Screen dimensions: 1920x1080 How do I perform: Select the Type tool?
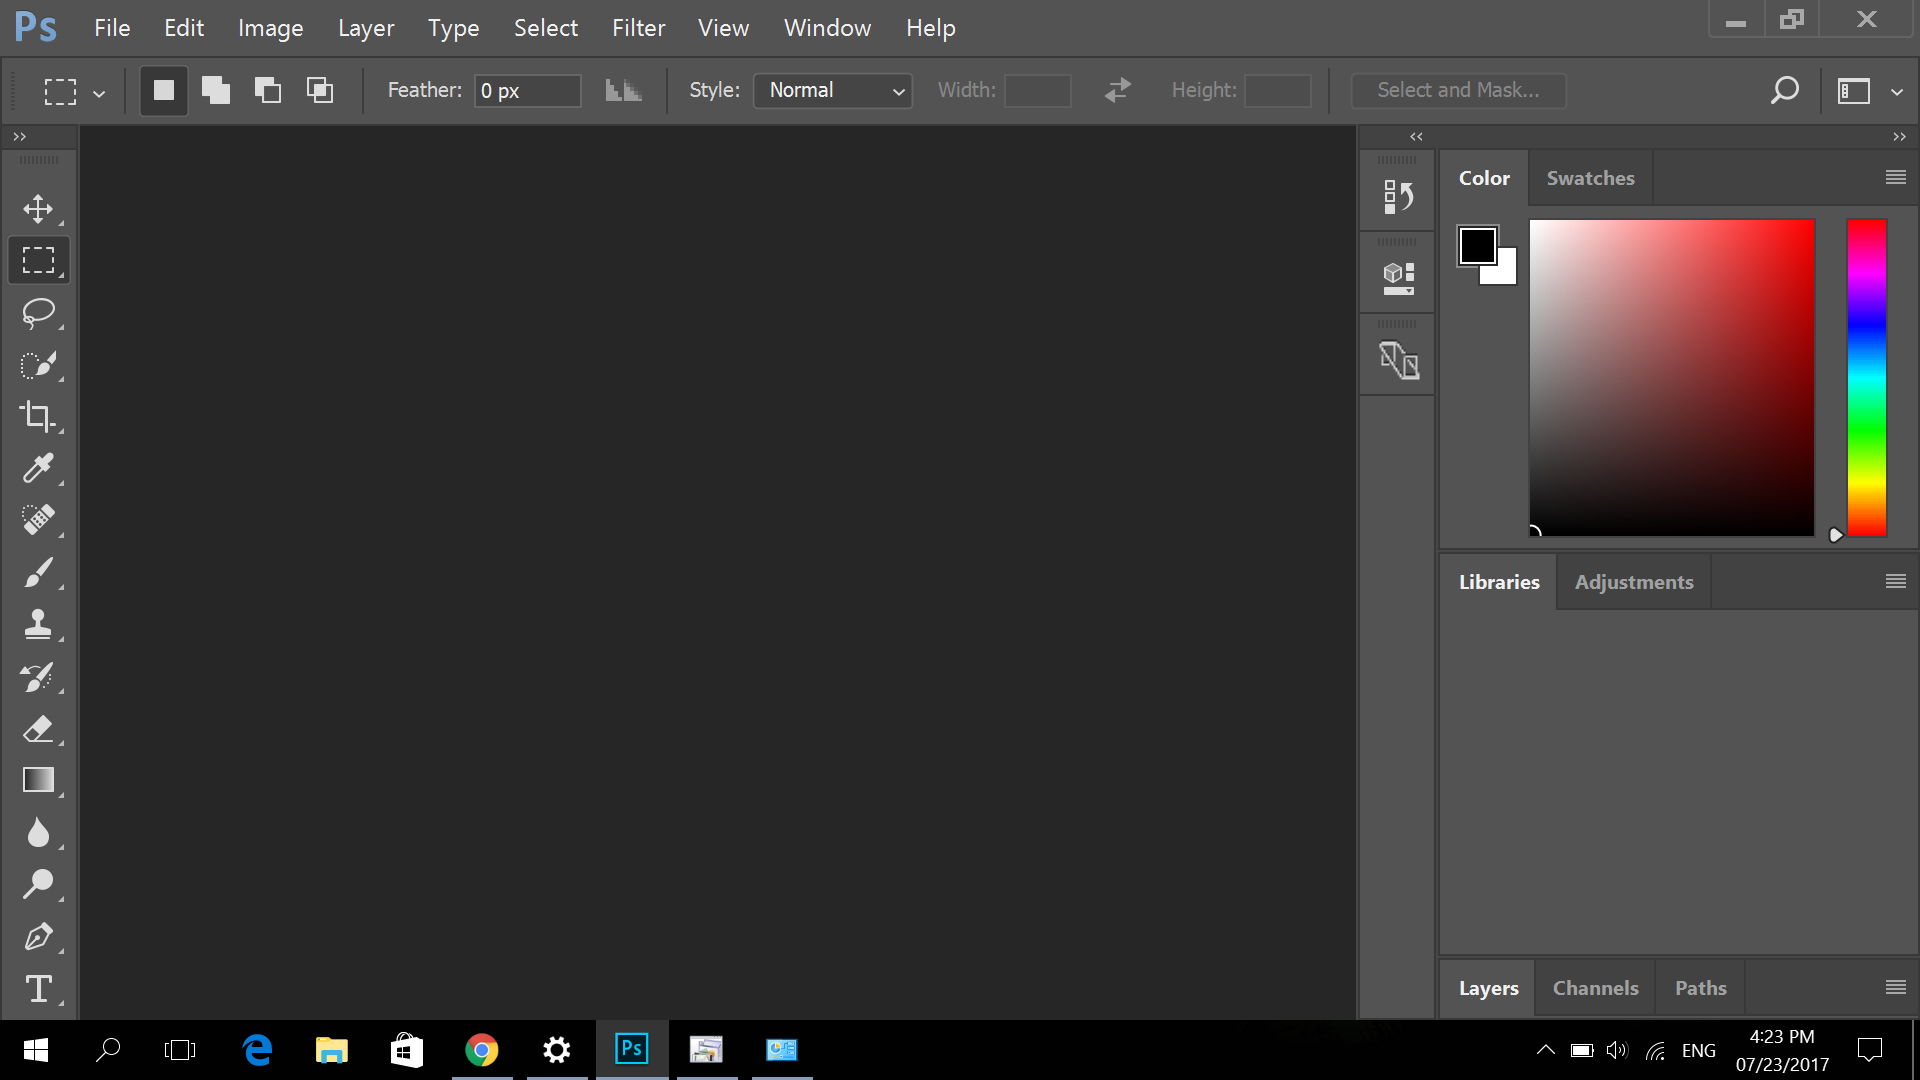[38, 989]
